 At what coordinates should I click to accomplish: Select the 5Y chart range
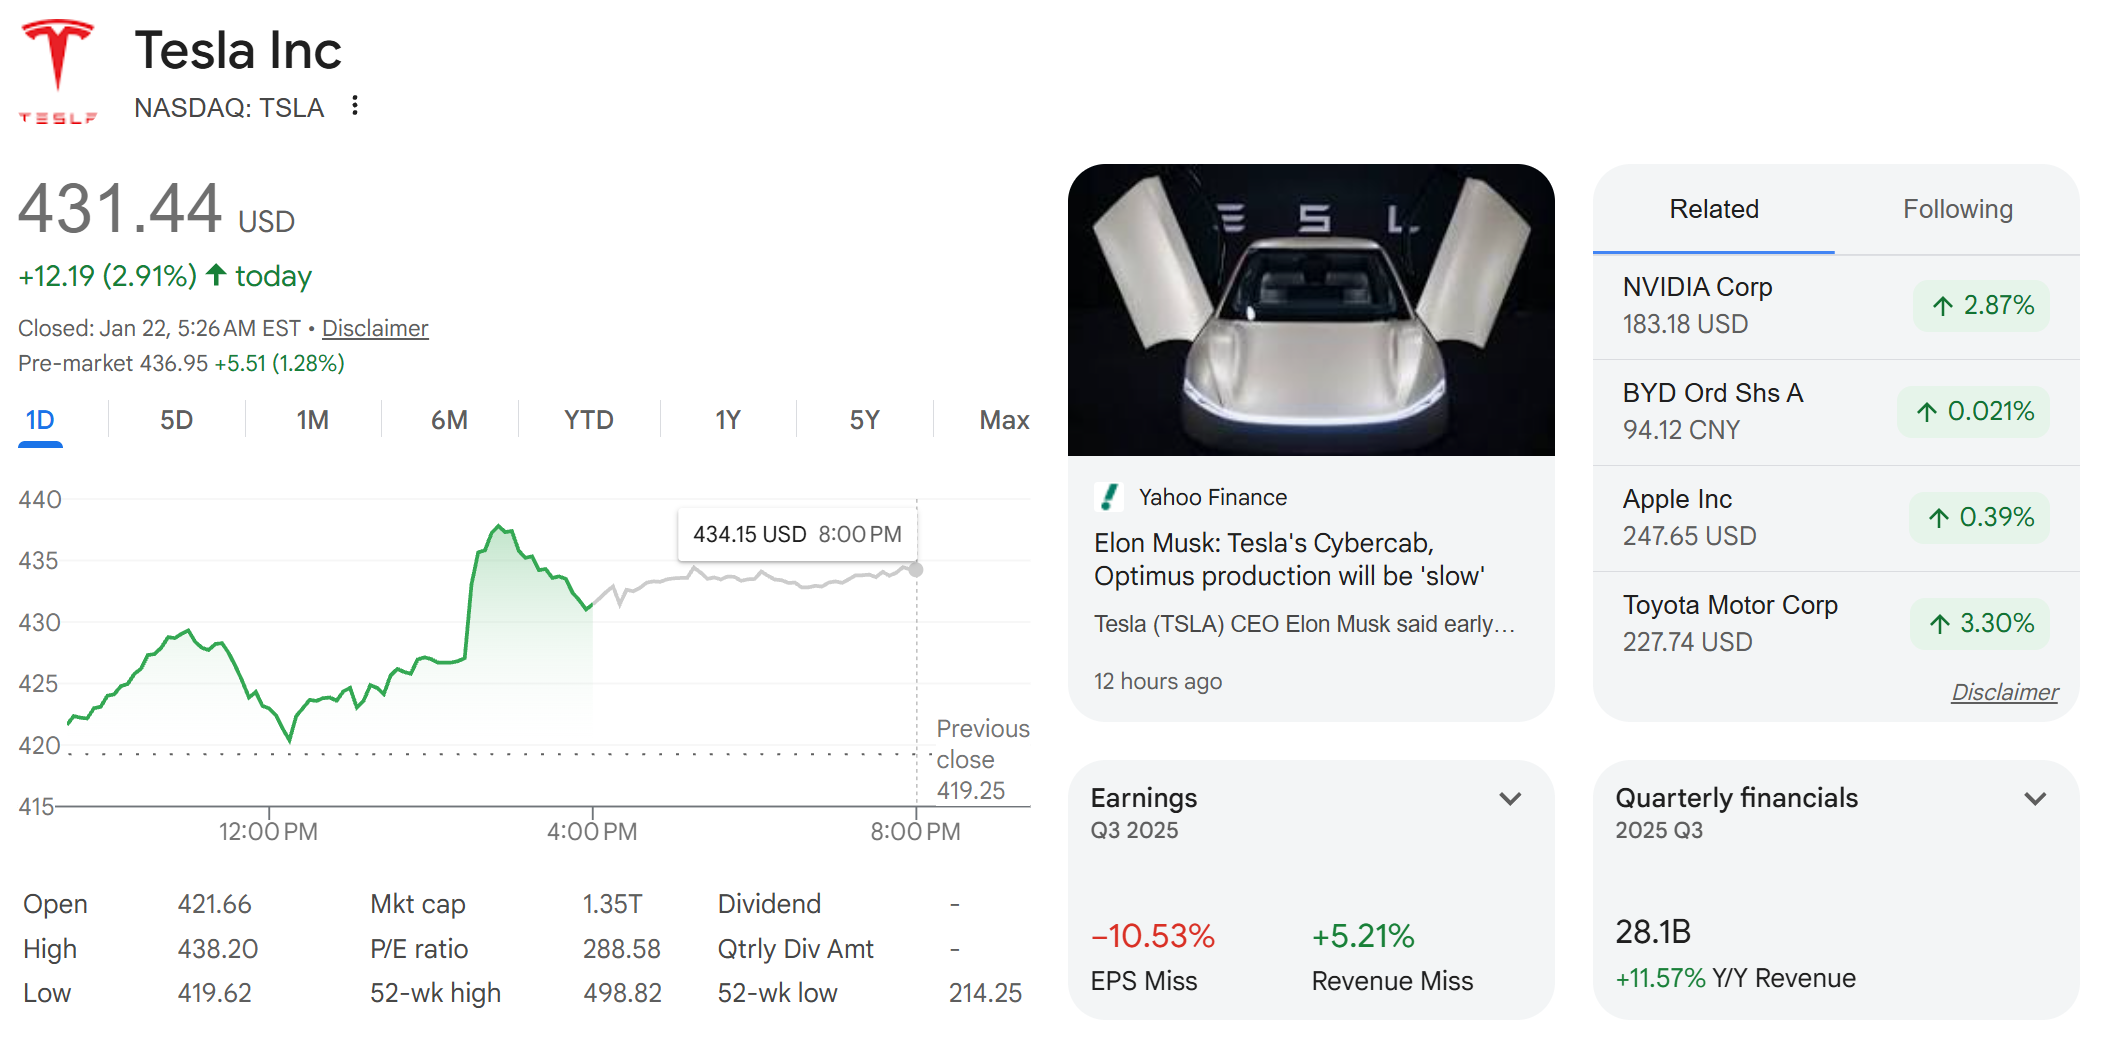click(864, 420)
